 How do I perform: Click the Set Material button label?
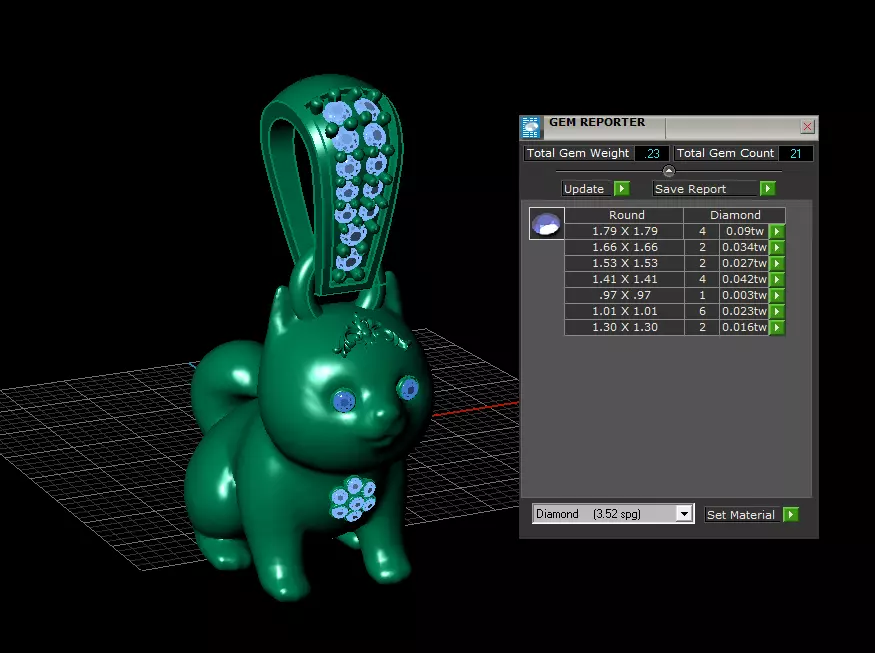click(x=741, y=515)
